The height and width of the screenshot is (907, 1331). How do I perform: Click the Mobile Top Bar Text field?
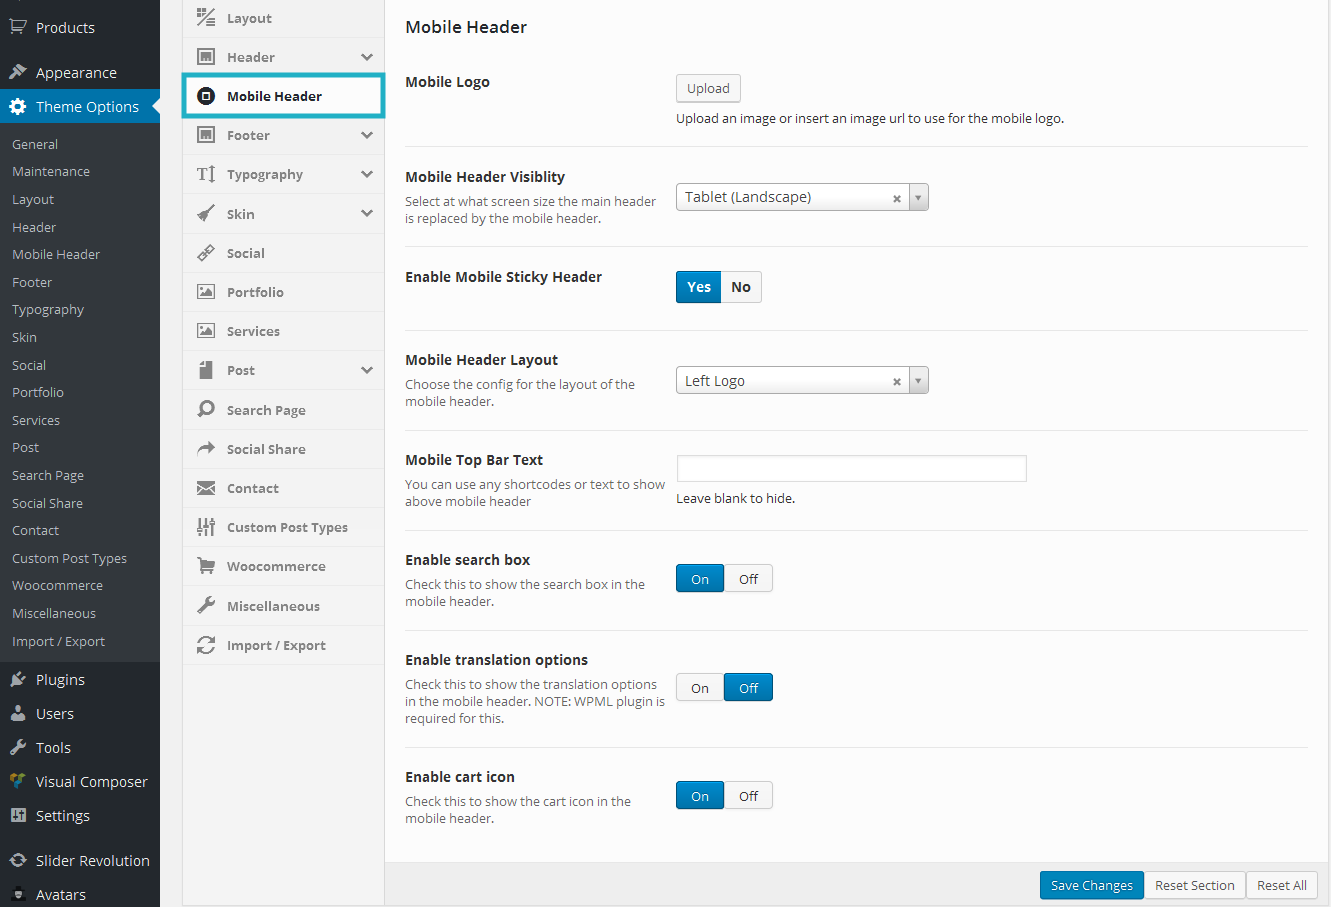[x=851, y=468]
